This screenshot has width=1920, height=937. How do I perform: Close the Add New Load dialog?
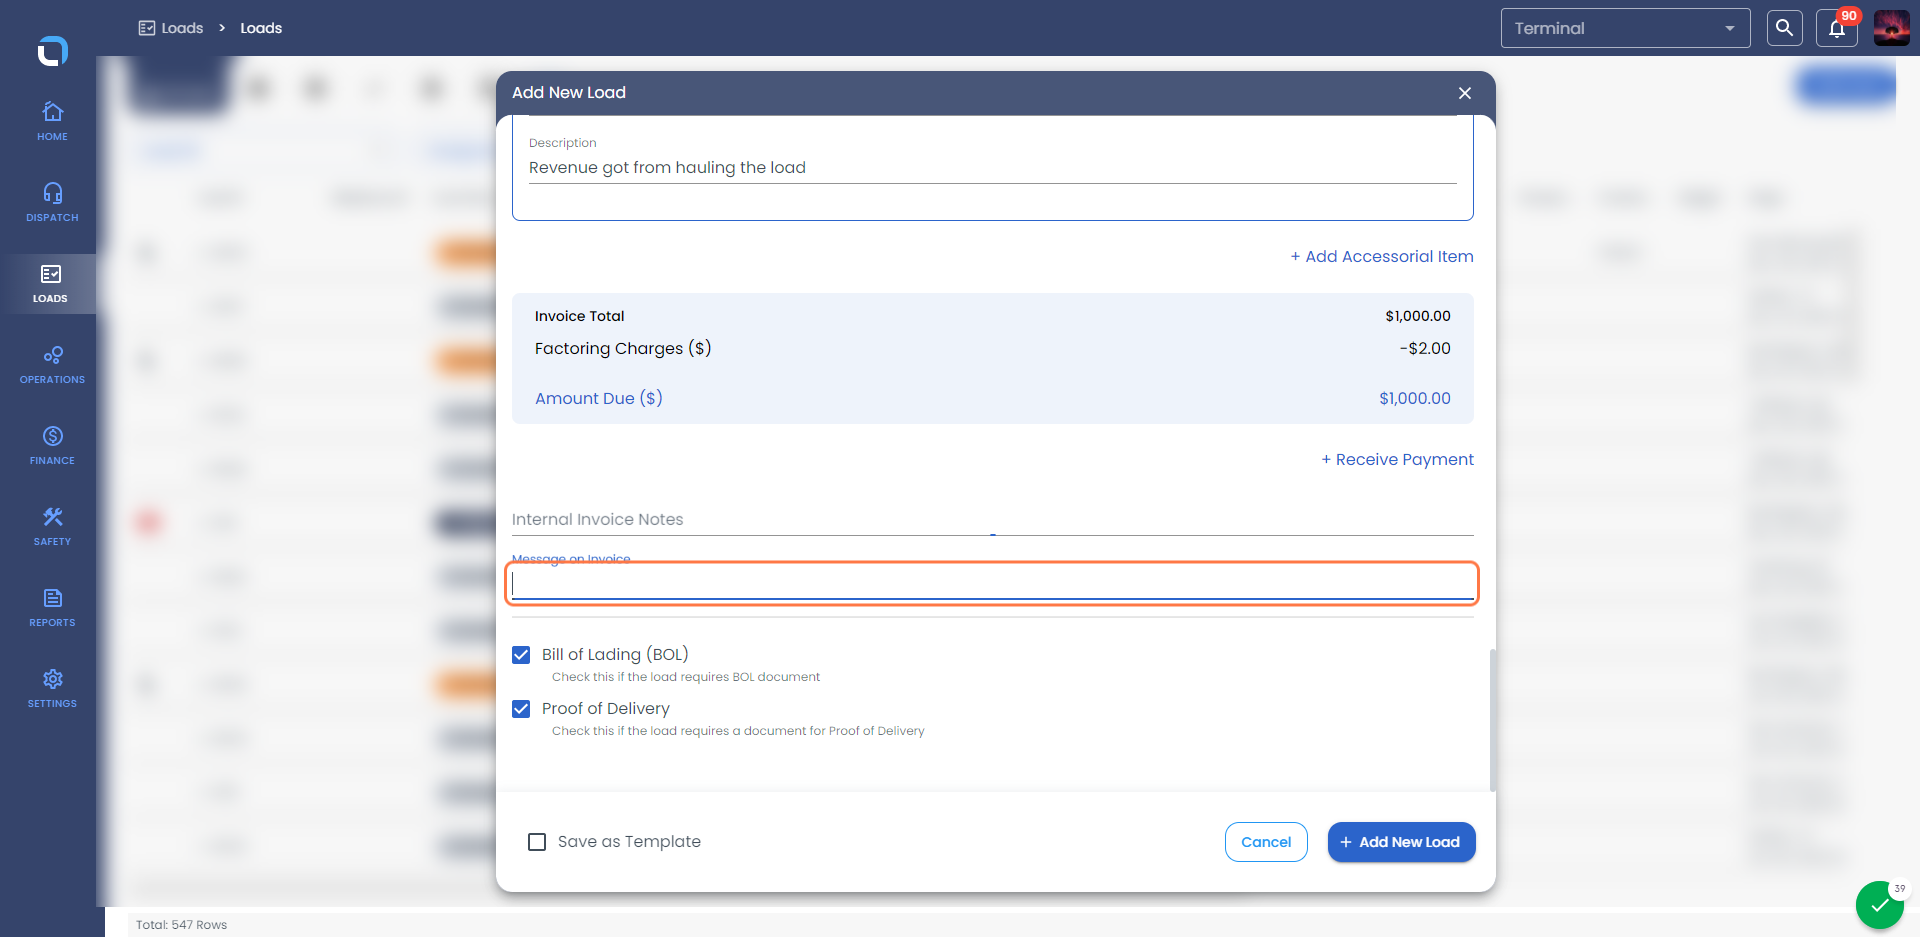point(1465,93)
